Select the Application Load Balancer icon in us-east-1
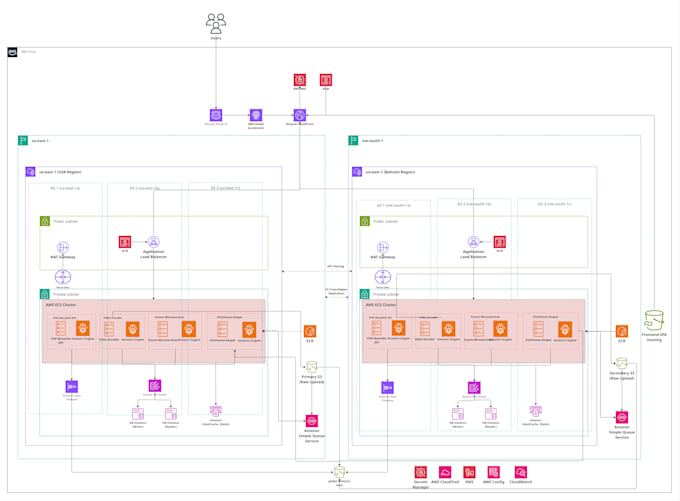Image resolution: width=680 pixels, height=501 pixels. pos(154,242)
